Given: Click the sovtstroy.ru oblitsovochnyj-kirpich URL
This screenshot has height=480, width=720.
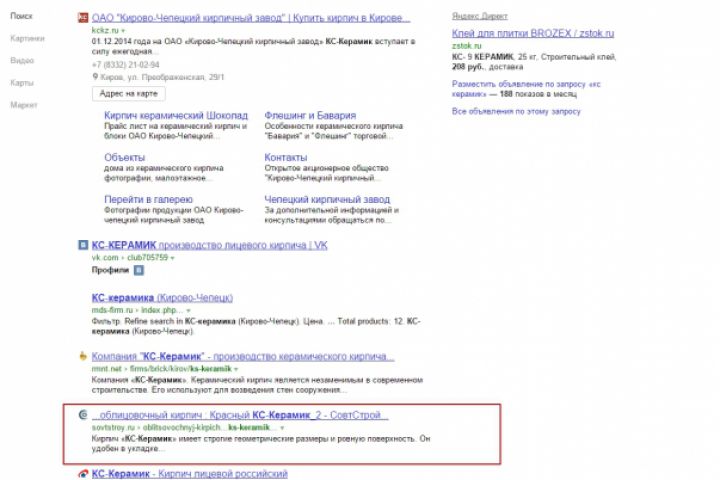Looking at the screenshot, I should (x=184, y=428).
